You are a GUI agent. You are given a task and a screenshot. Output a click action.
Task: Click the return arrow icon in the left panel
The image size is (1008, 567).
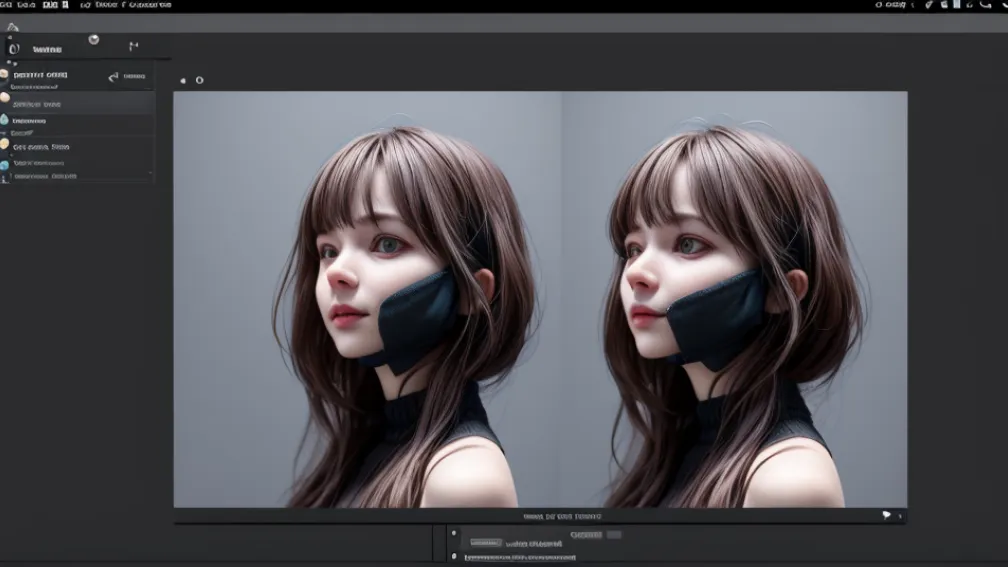tap(113, 77)
